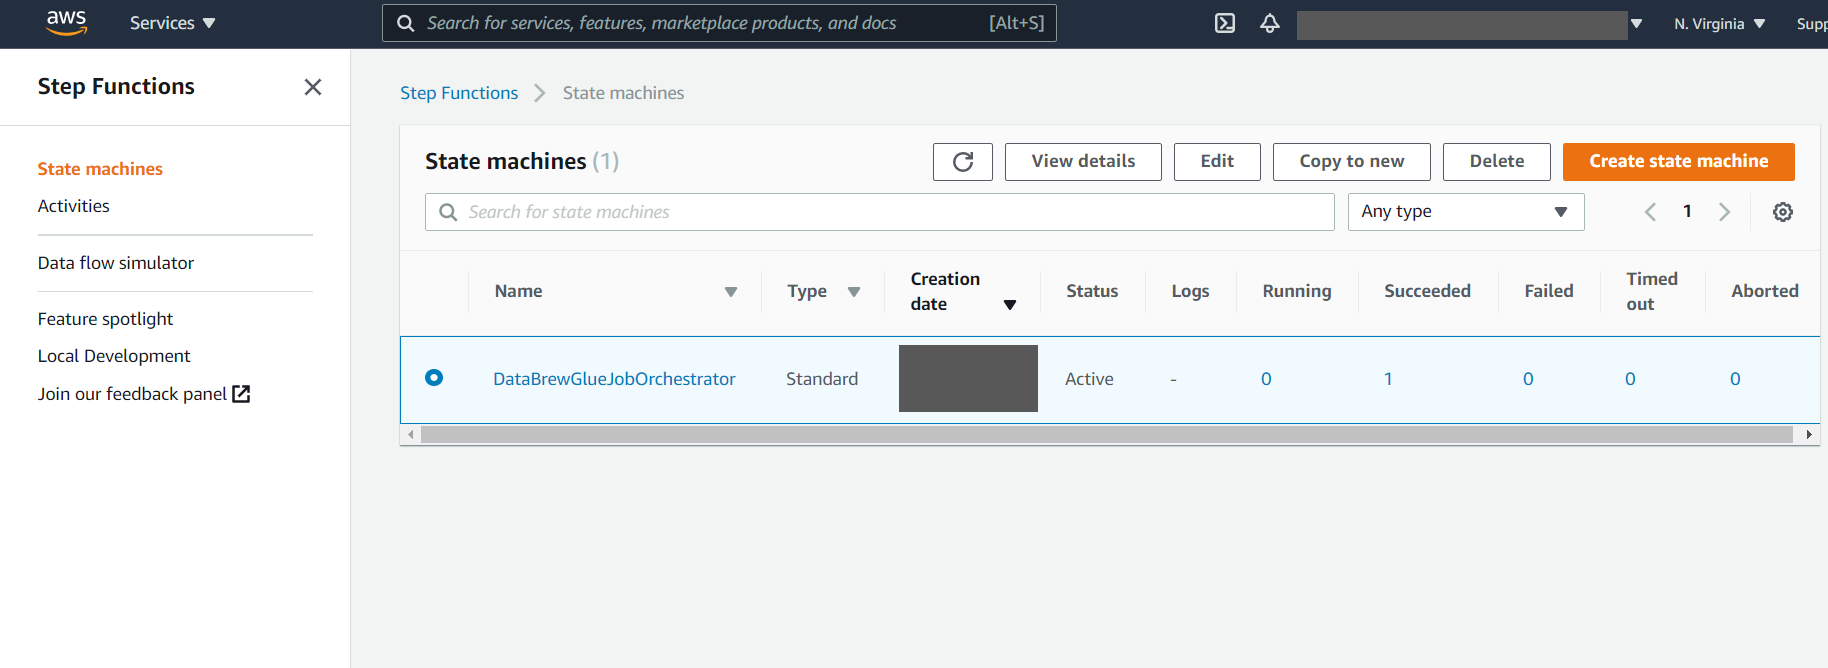Click the Status column header
1828x668 pixels.
(1092, 291)
